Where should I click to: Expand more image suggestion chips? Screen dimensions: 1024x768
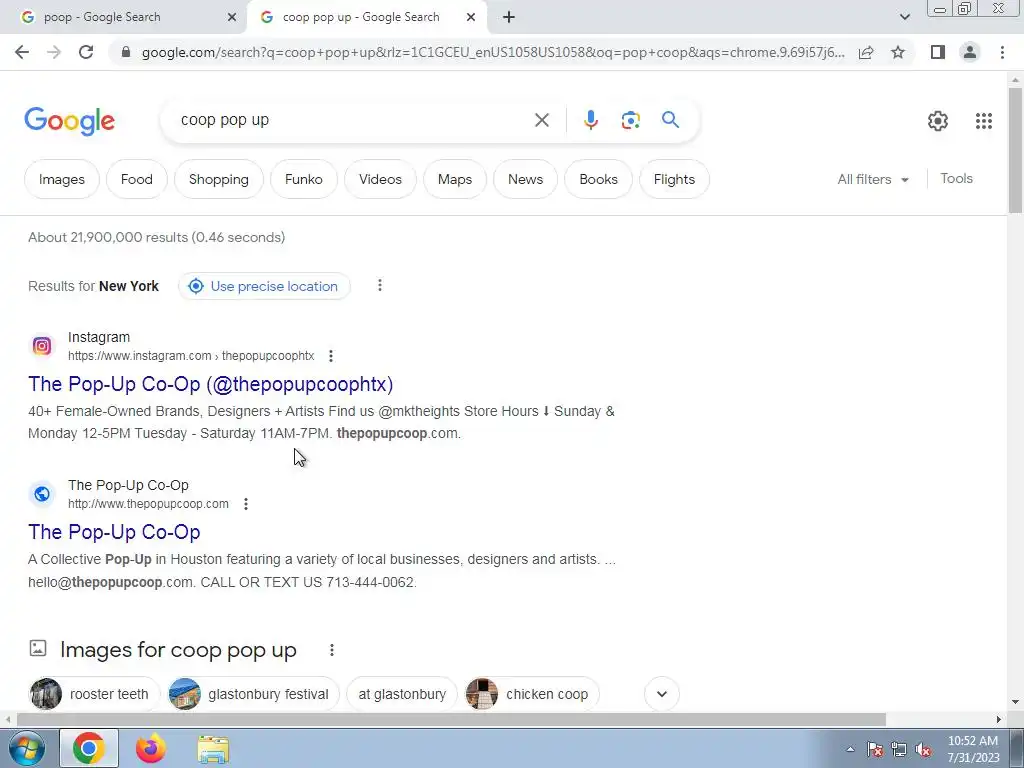(662, 694)
